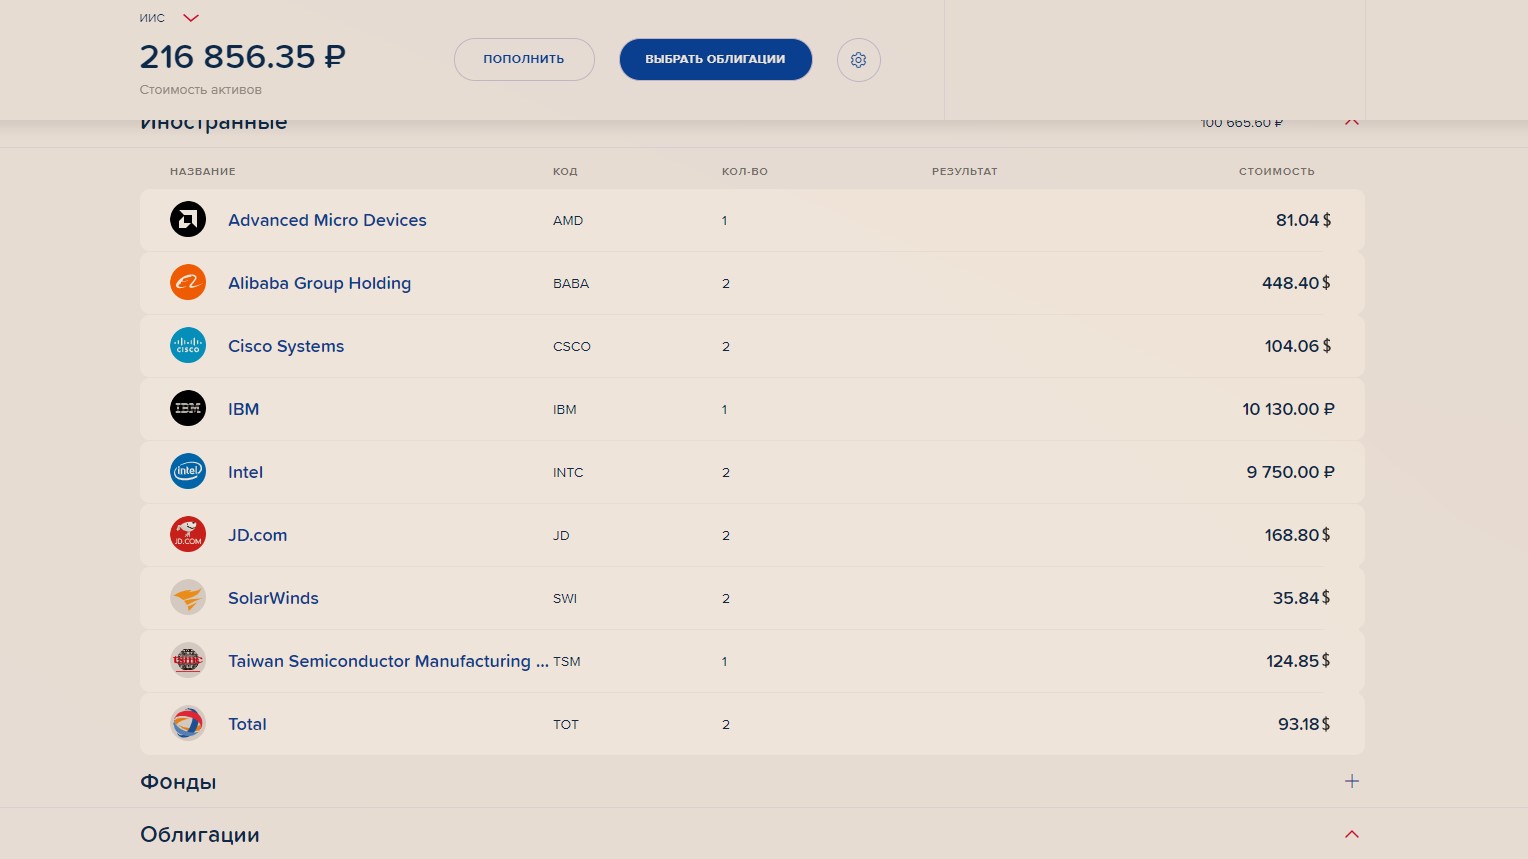Click the Total company logo icon
This screenshot has height=859, width=1528.
188,724
